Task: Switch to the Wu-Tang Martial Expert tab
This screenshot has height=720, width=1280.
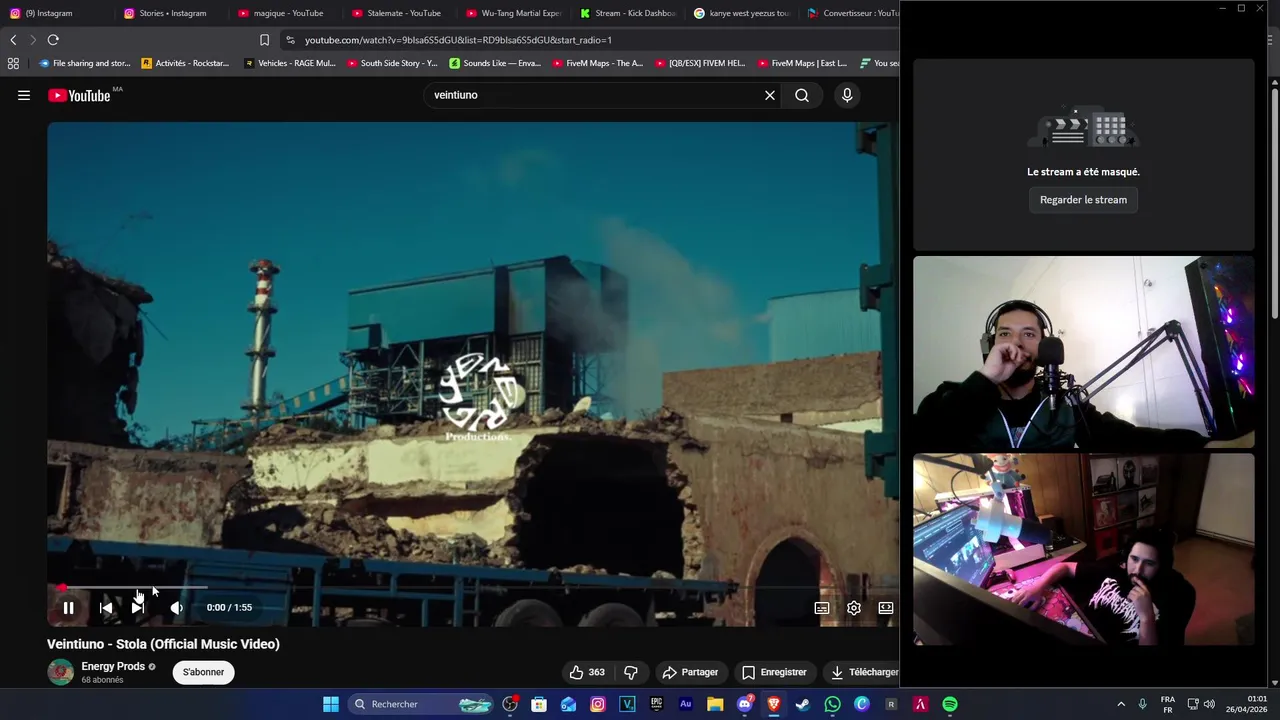Action: tap(513, 13)
